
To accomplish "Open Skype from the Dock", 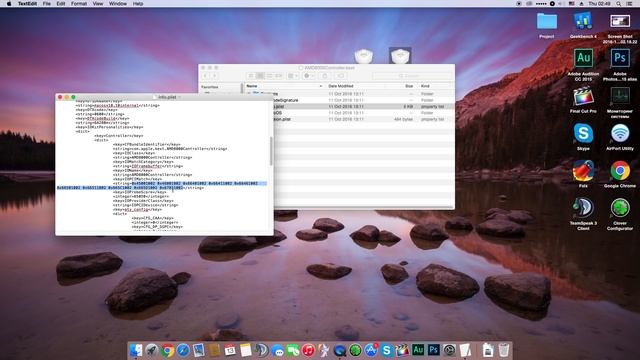I will point(386,350).
